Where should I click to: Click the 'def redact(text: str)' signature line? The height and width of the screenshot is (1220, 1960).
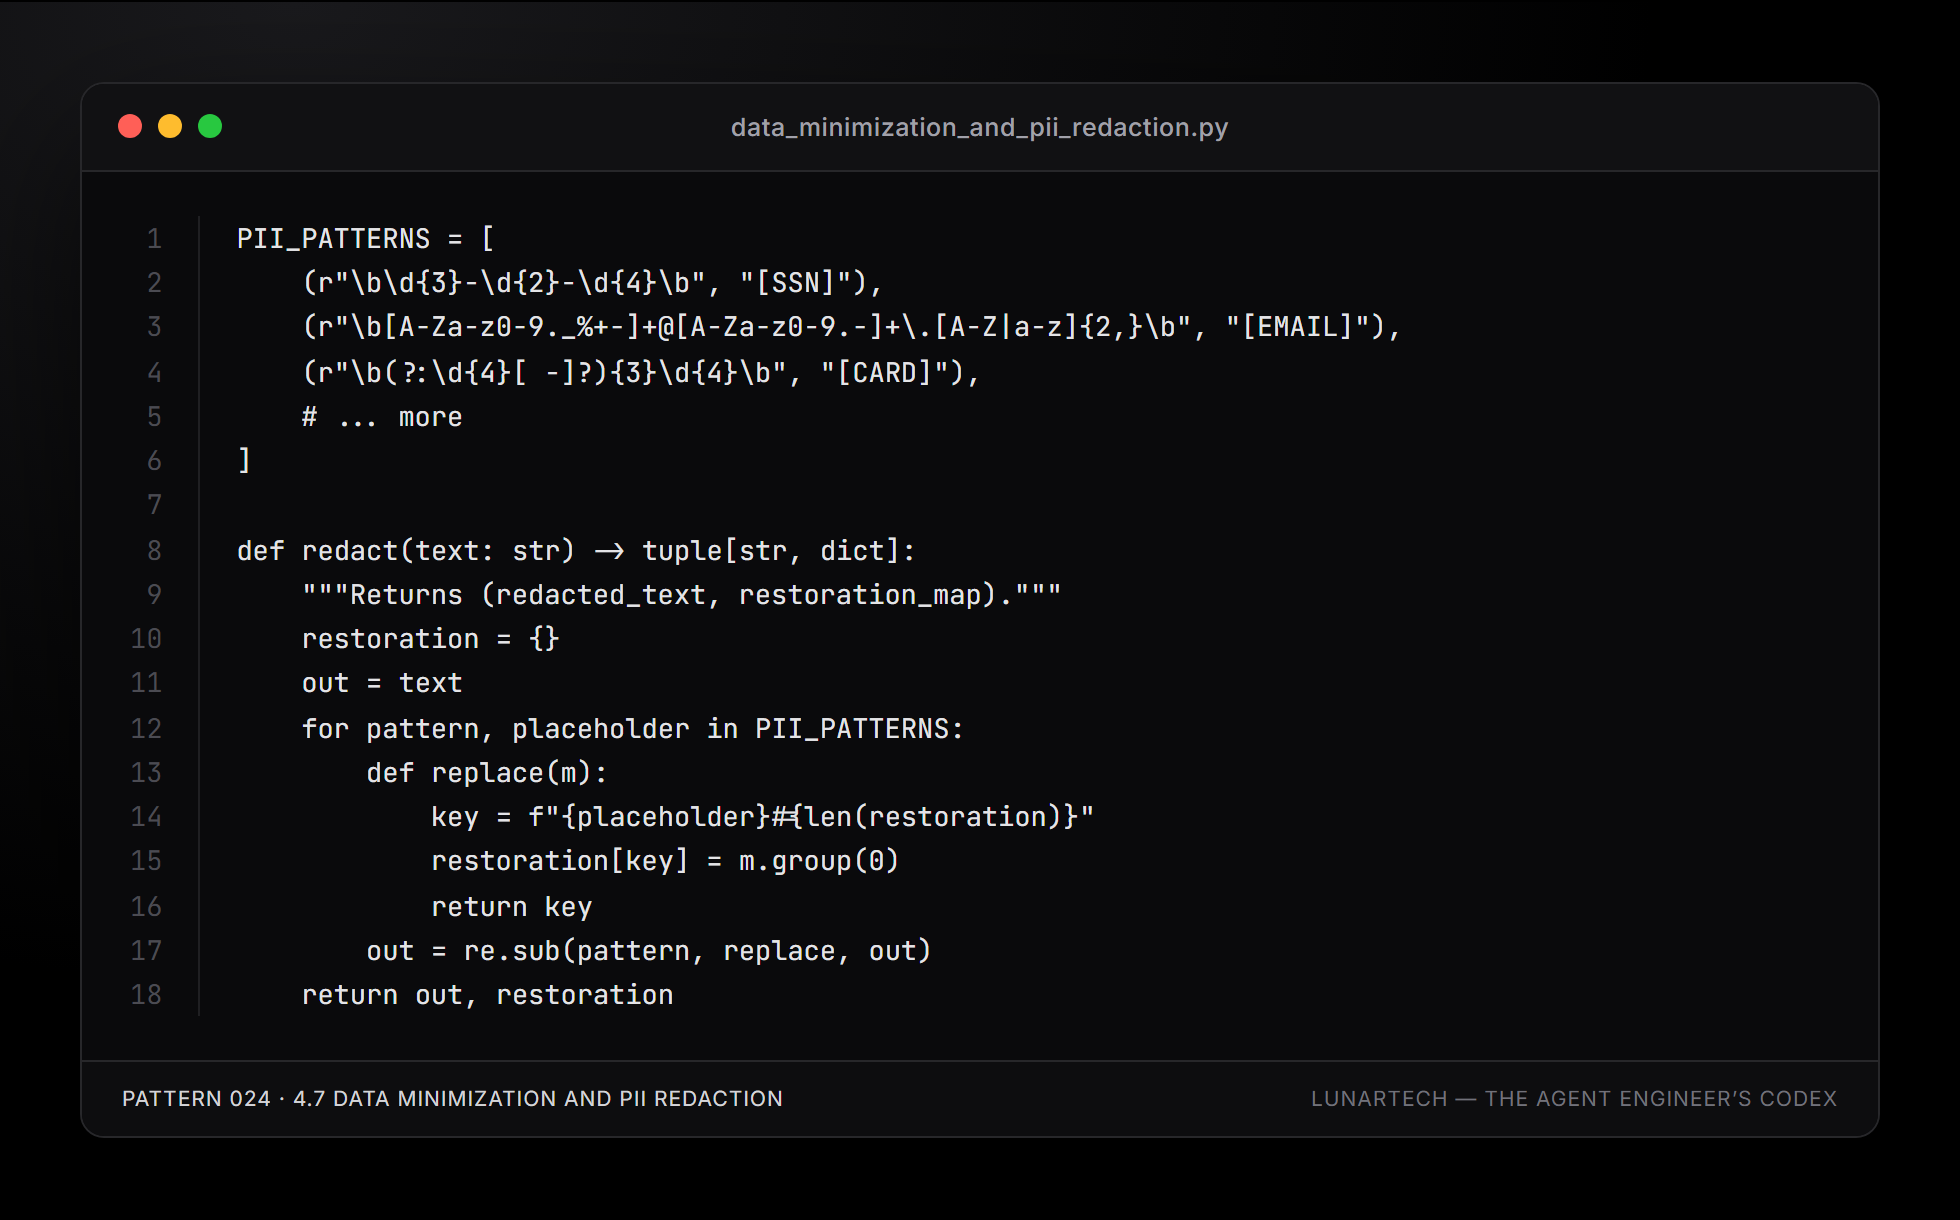[x=576, y=551]
